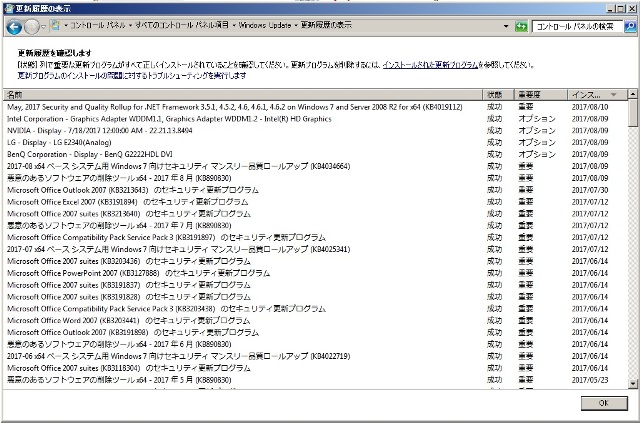640x423 pixels.
Task: Click the 2017/05/23 install date cell
Action: coord(590,380)
